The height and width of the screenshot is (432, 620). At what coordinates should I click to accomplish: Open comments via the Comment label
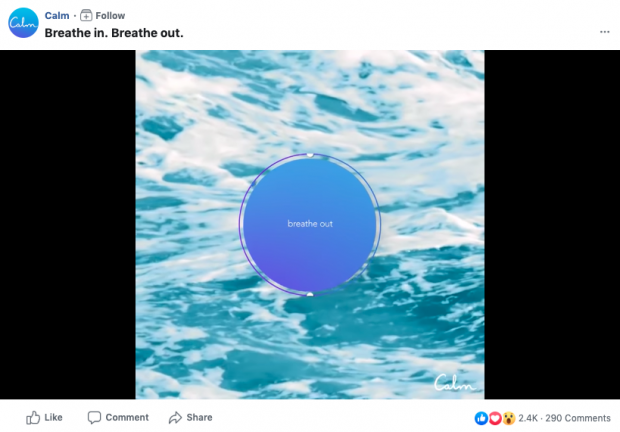[127, 417]
